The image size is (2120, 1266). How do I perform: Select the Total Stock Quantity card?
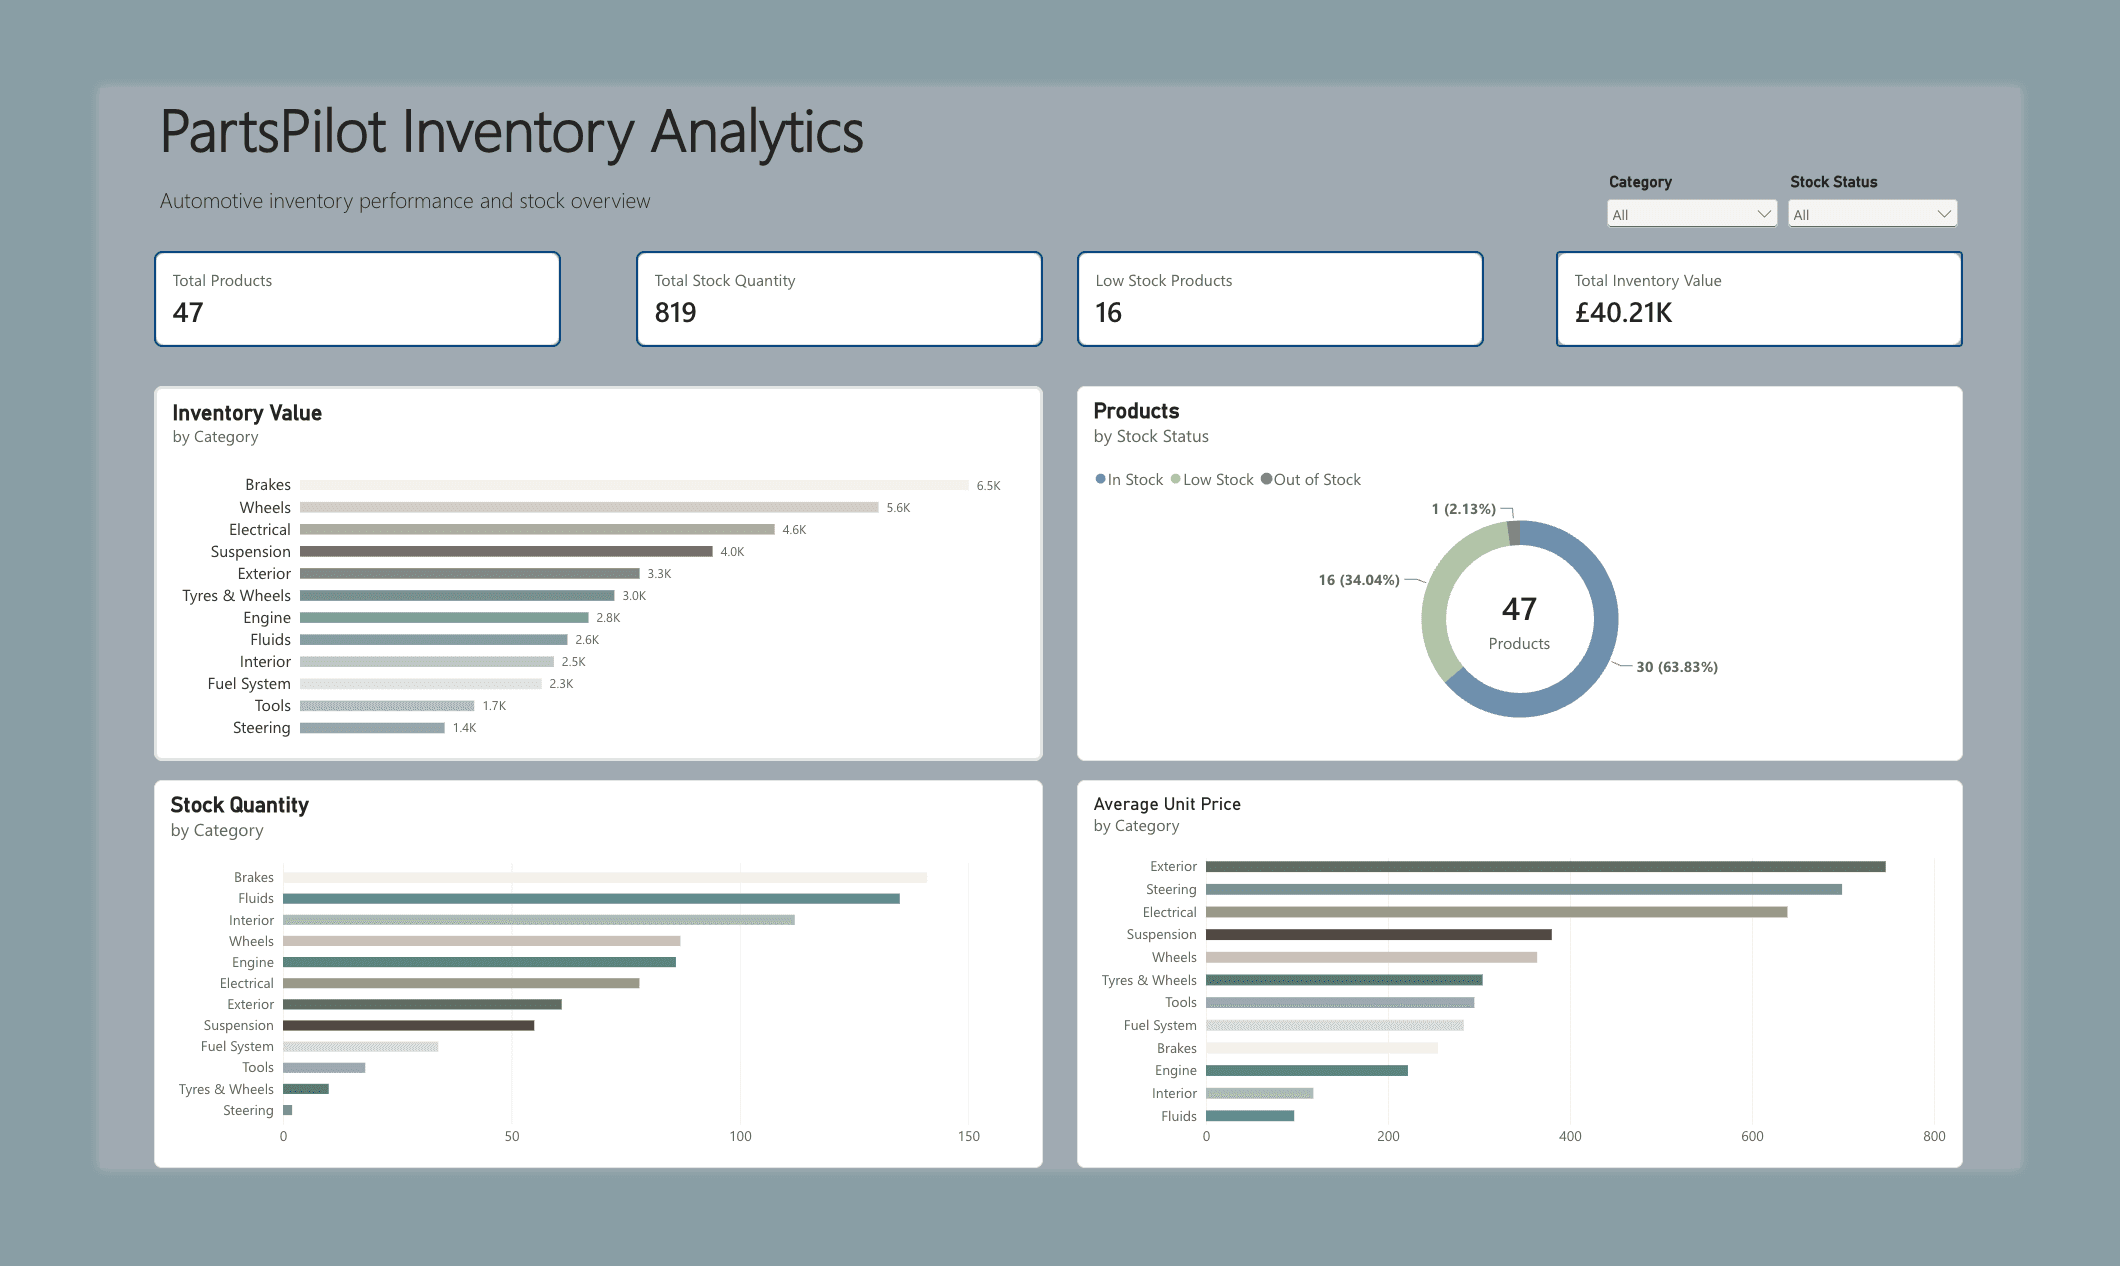click(839, 299)
